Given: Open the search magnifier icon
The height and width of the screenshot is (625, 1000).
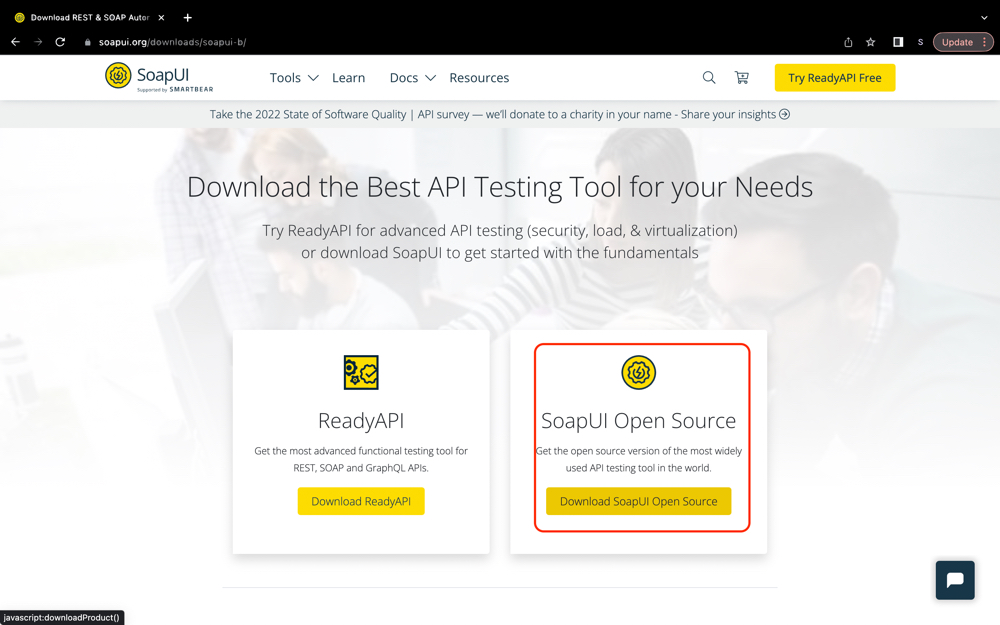Looking at the screenshot, I should [x=709, y=77].
